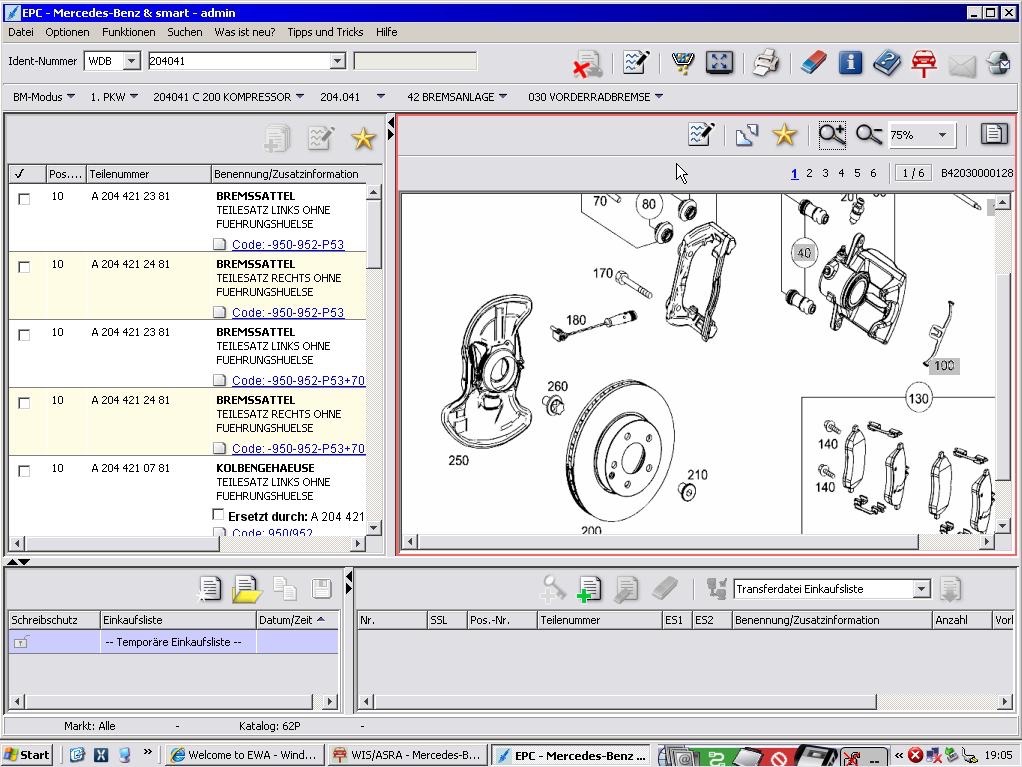Viewport: 1022px width, 767px height.
Task: Click the image notes pencil icon
Action: point(701,135)
